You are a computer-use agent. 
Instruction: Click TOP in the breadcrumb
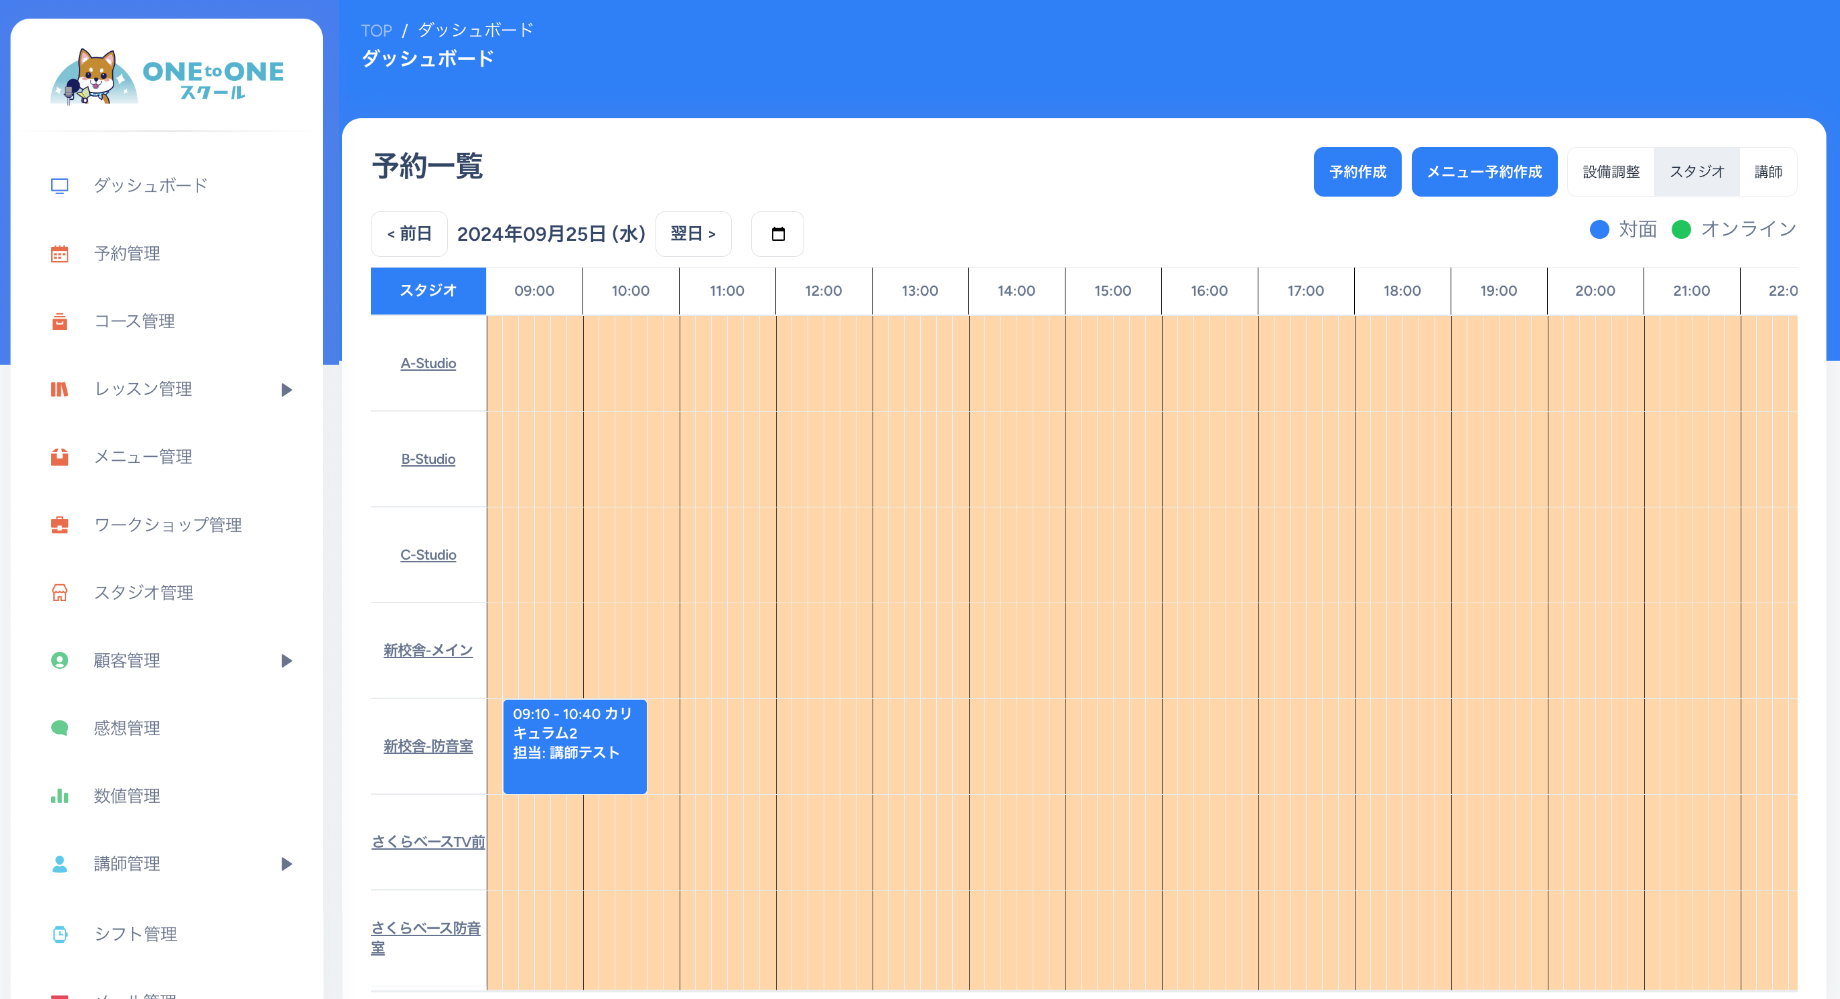point(376,31)
